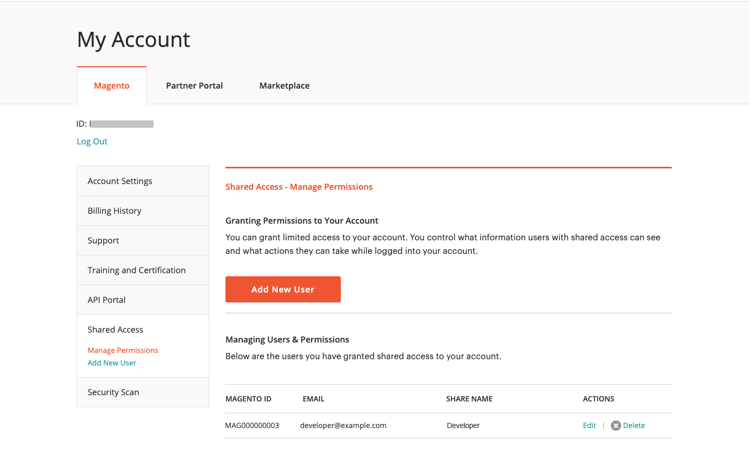Open Account Settings in sidebar
The width and height of the screenshot is (750, 452).
click(x=120, y=181)
